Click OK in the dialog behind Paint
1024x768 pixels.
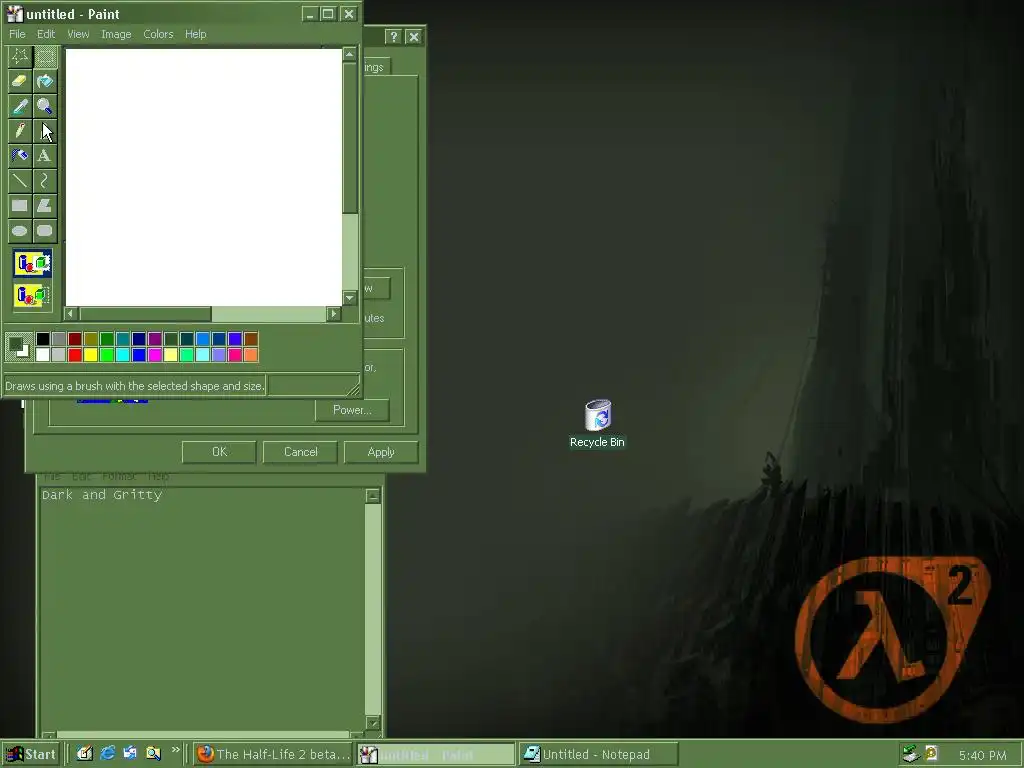[x=219, y=452]
